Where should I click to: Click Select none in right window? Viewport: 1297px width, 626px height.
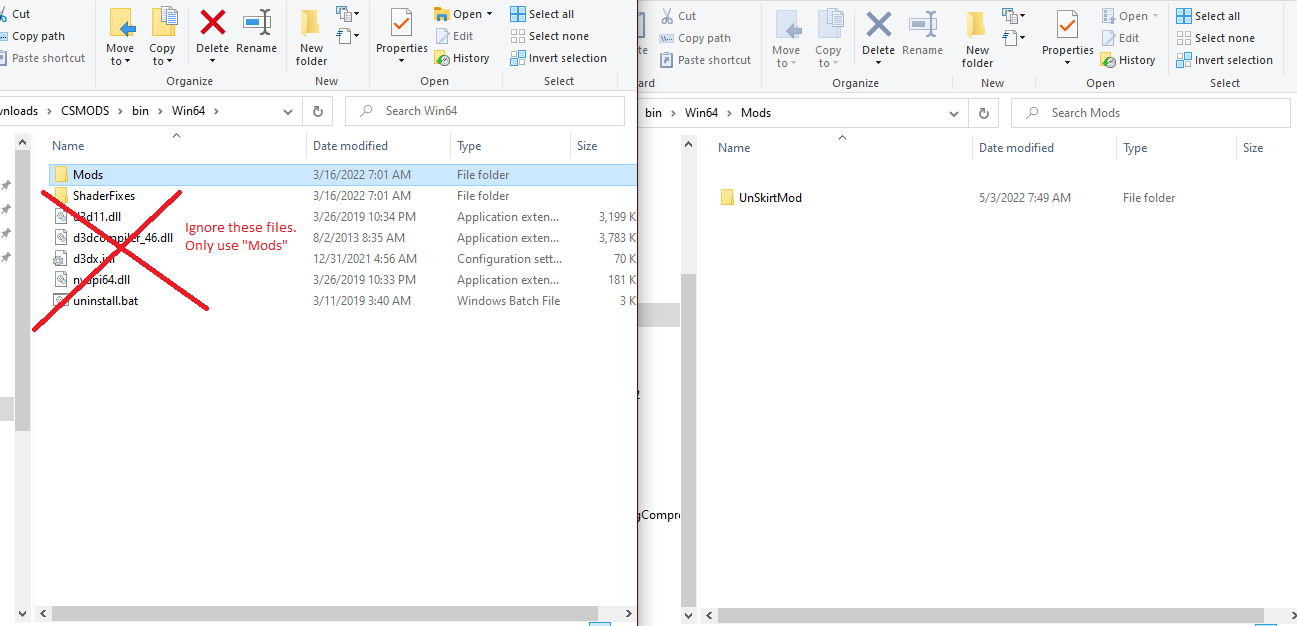(x=1214, y=38)
